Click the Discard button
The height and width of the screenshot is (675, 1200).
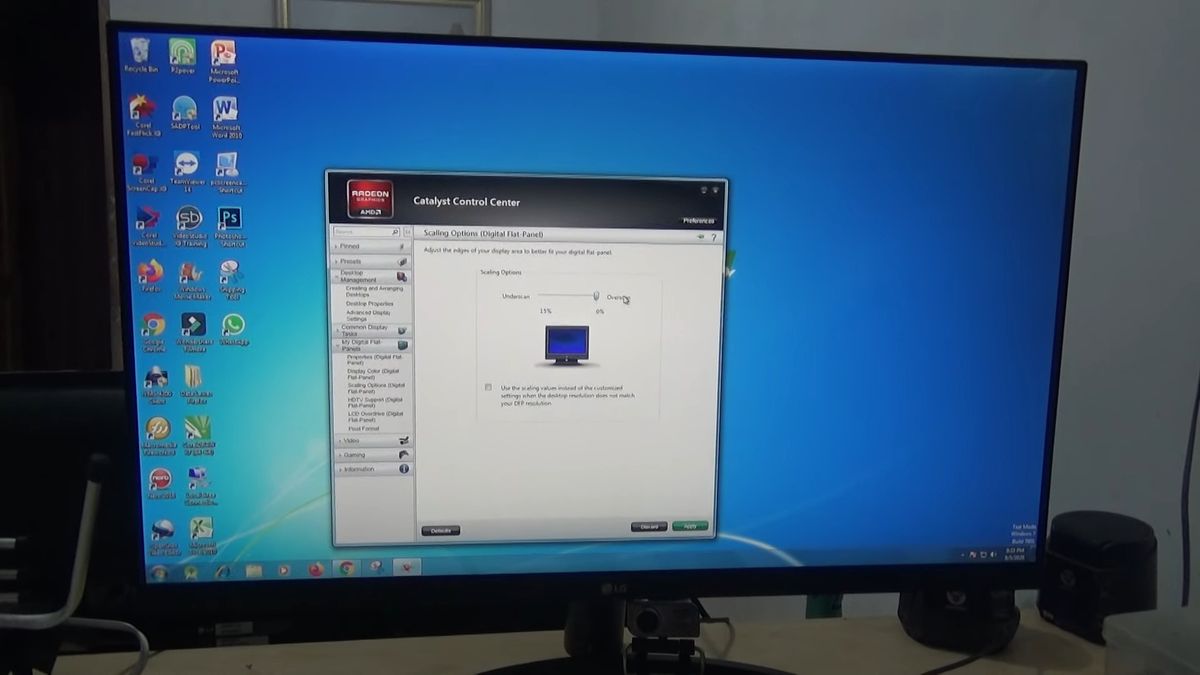649,526
